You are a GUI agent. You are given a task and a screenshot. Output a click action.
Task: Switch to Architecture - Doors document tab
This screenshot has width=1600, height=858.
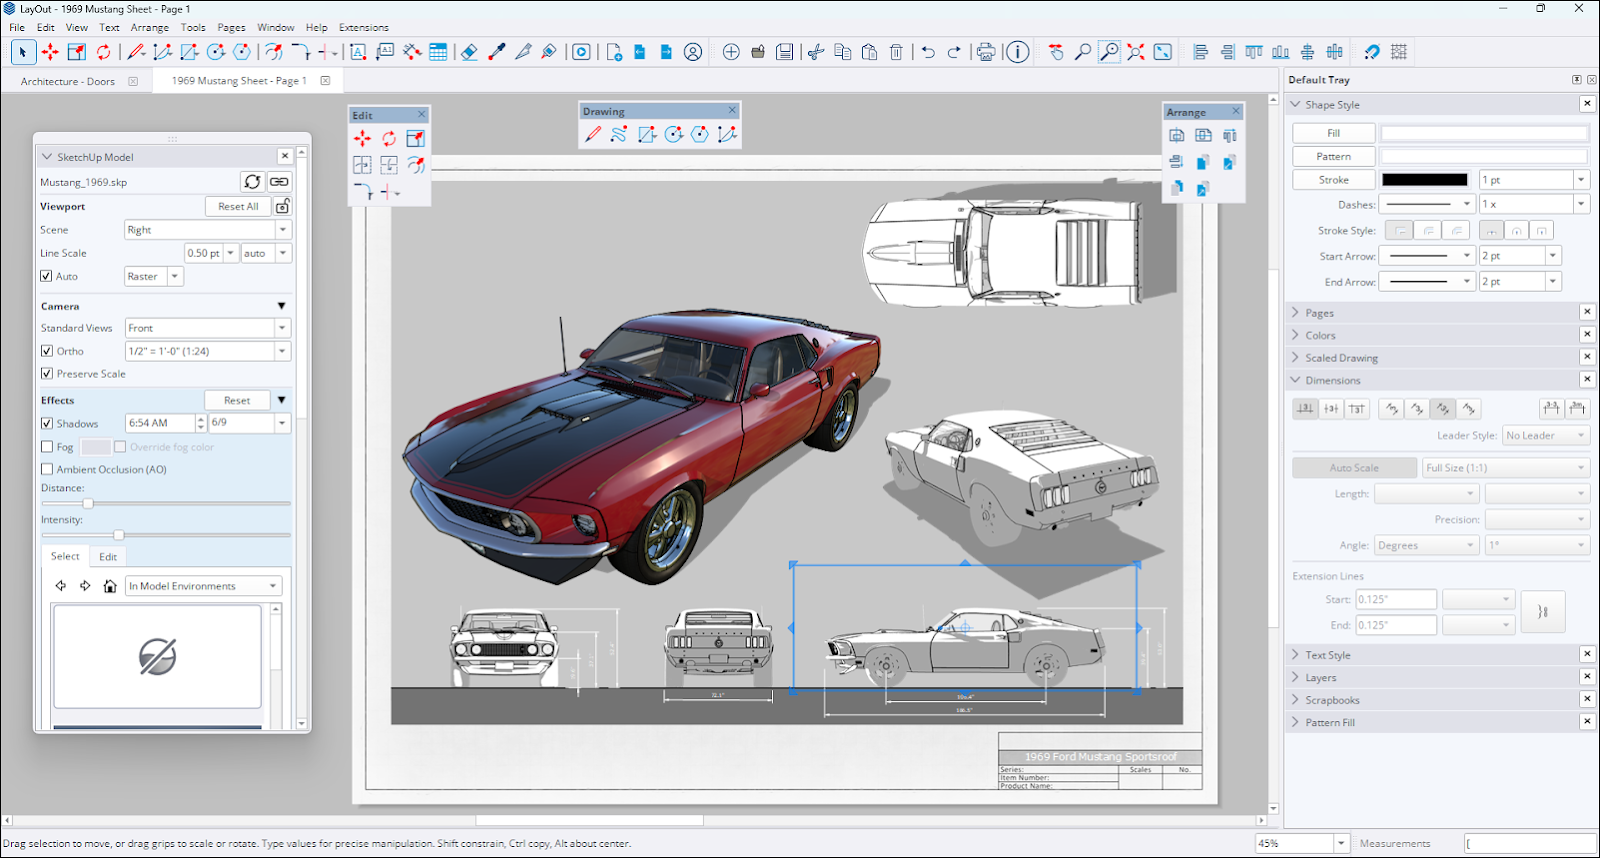(68, 81)
